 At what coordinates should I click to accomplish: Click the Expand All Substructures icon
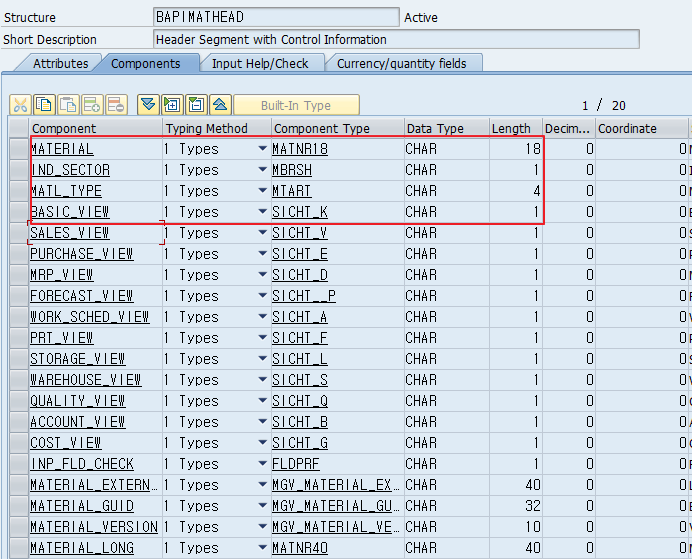(x=172, y=105)
